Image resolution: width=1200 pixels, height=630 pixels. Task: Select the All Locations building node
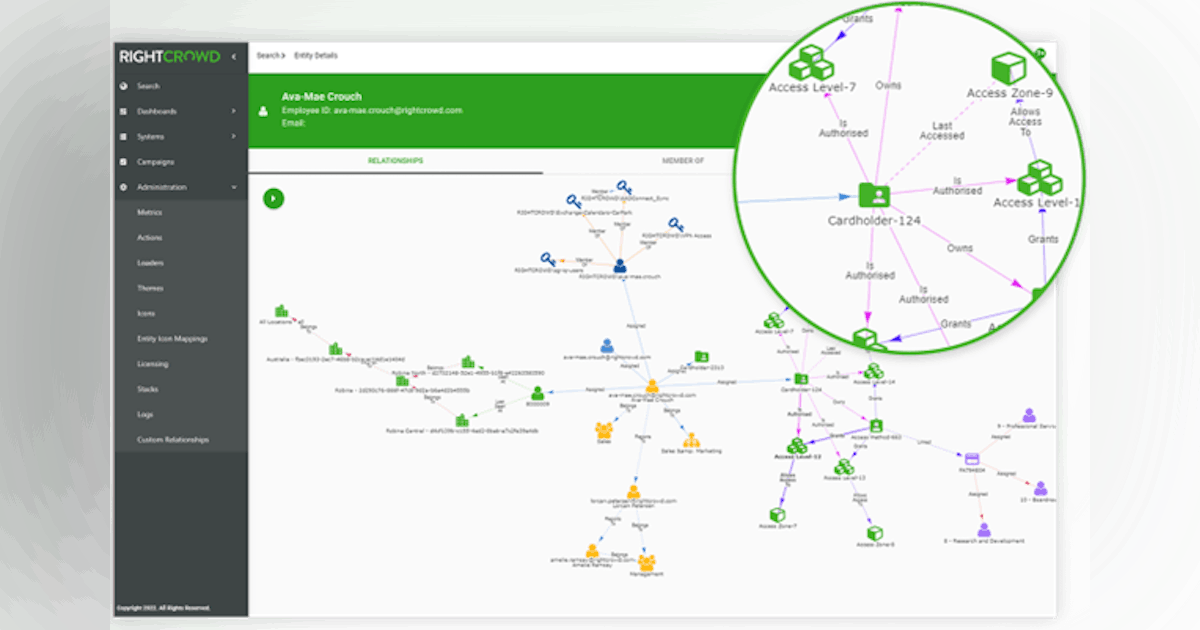[x=281, y=312]
